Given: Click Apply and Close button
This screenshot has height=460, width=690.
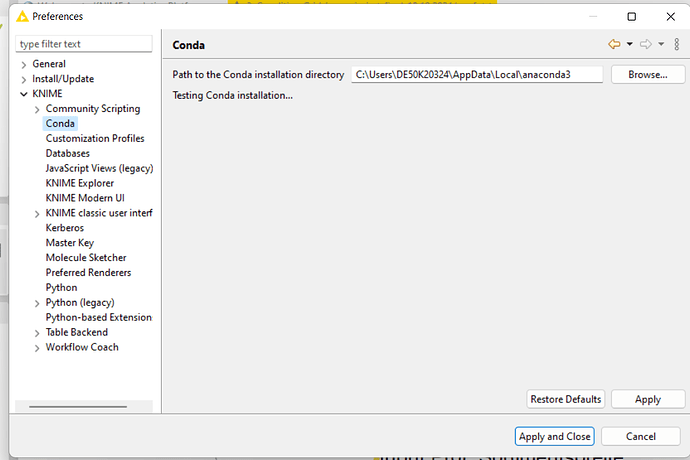Looking at the screenshot, I should (554, 436).
